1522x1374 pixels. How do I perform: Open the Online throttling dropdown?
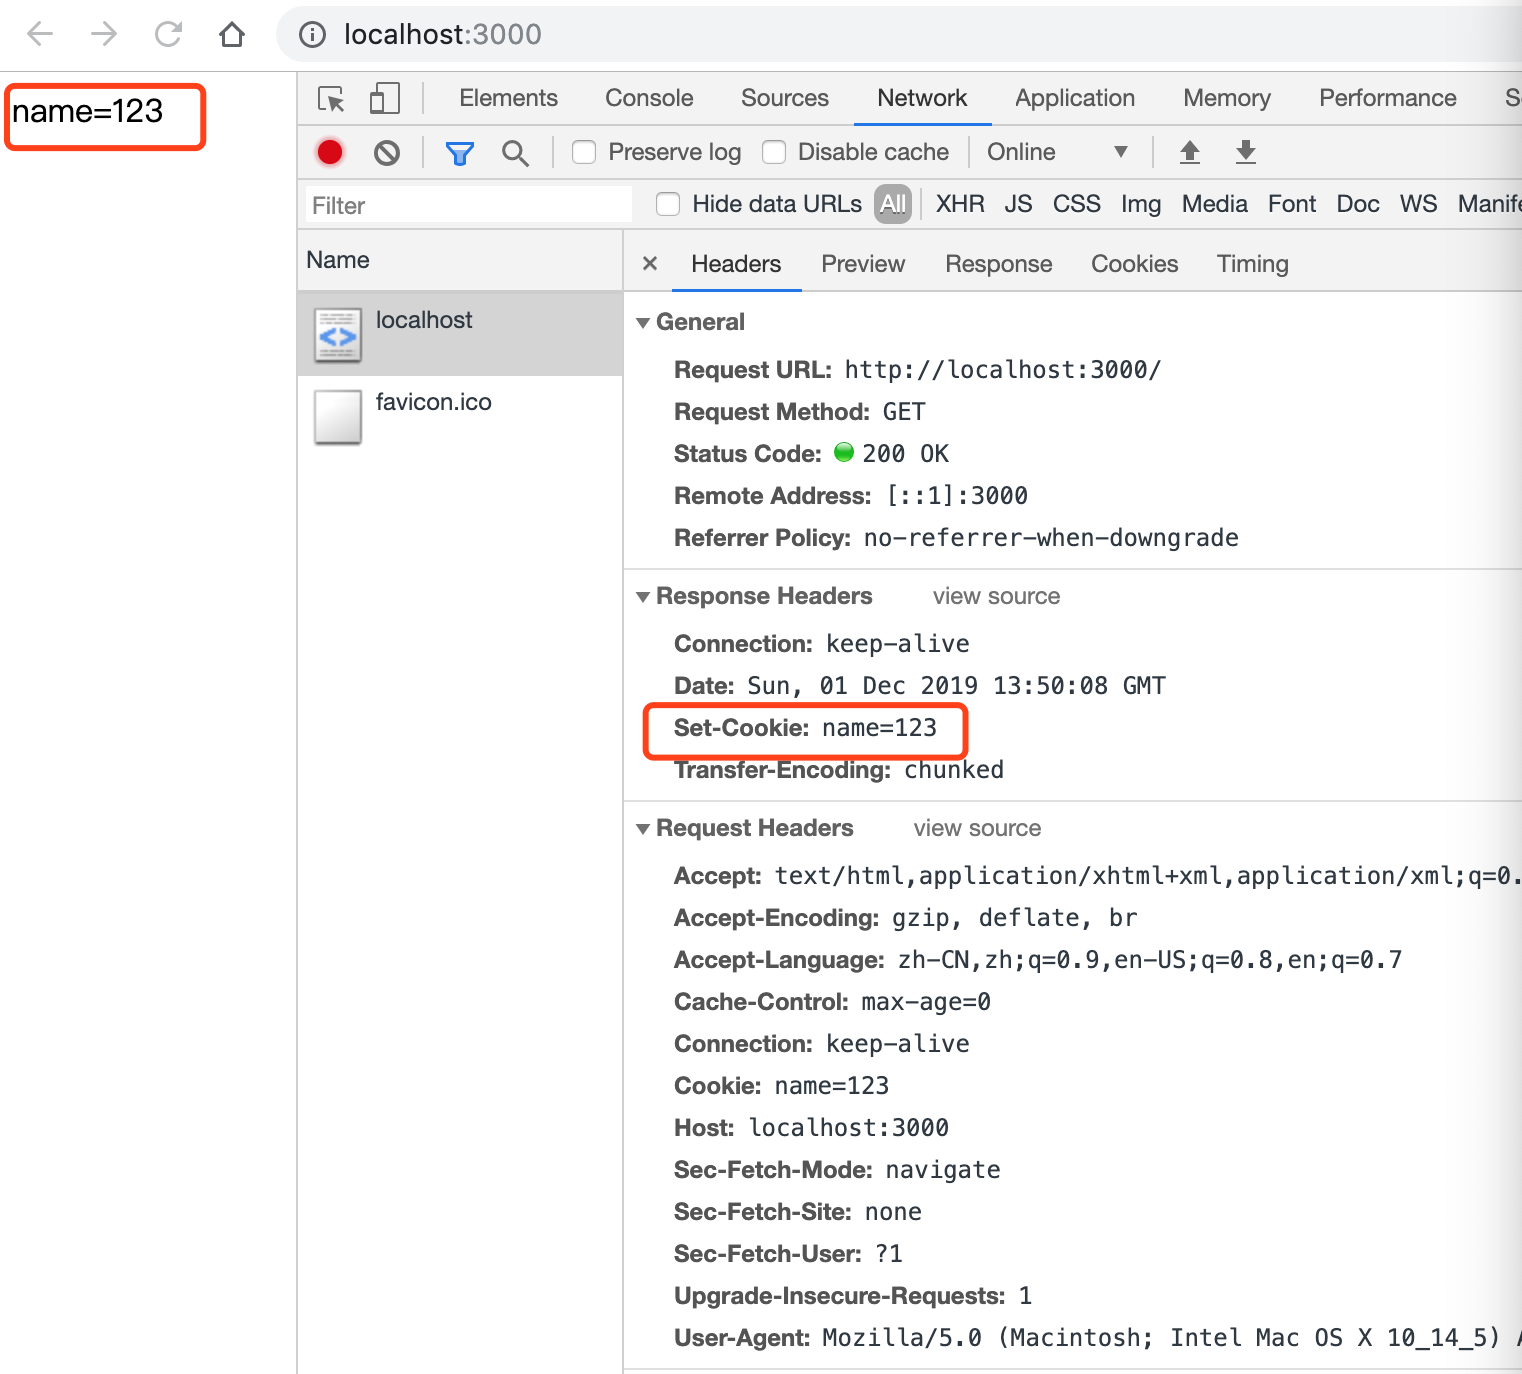(1057, 152)
